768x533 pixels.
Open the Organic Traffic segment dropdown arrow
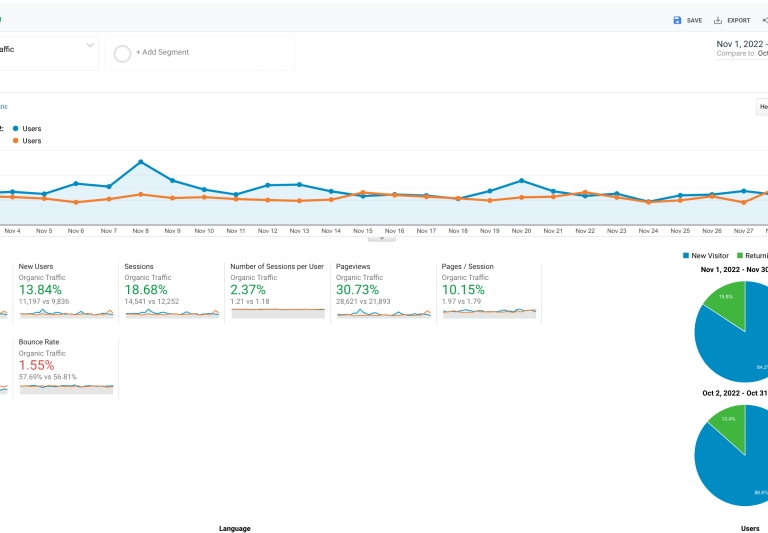[90, 45]
